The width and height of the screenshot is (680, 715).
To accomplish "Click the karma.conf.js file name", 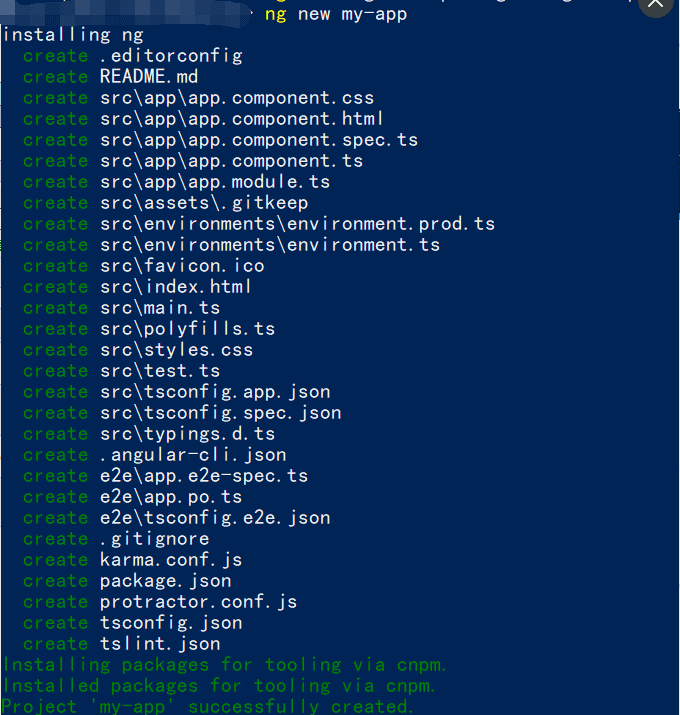I will click(x=171, y=560).
